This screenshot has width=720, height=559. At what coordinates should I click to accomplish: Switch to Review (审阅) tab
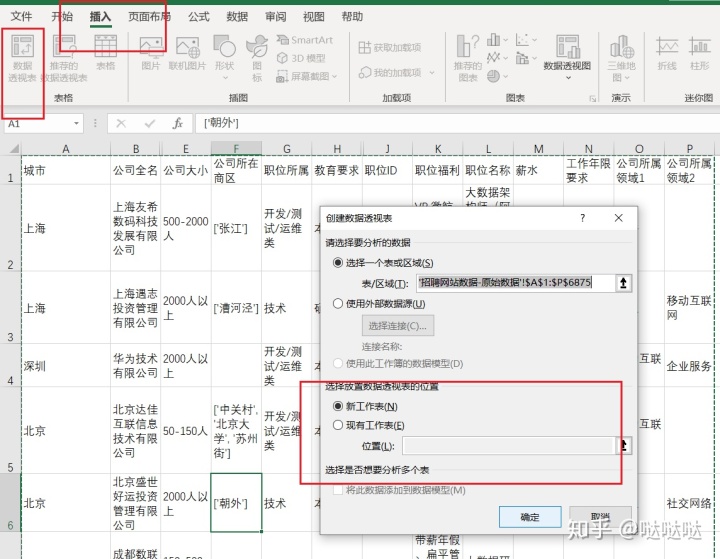coord(276,17)
